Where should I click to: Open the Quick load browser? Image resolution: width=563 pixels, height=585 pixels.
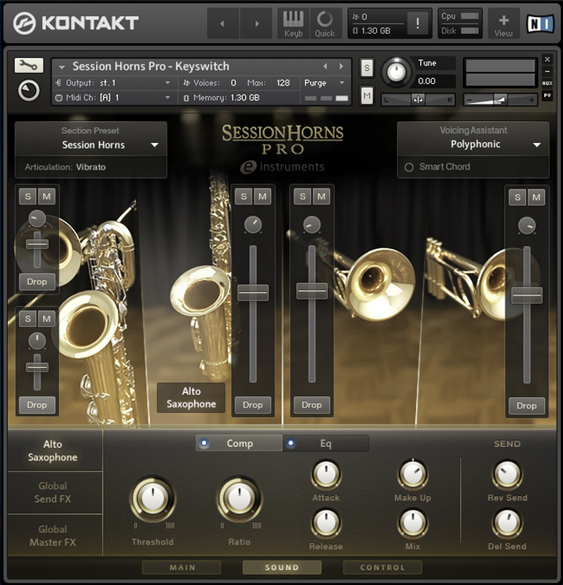(x=325, y=24)
